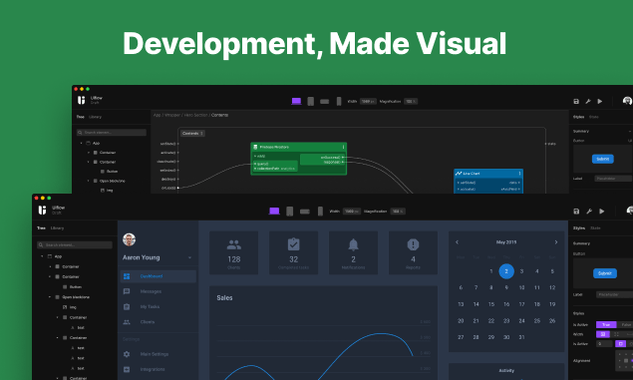The width and height of the screenshot is (633, 380).
Task: Click the Label placeholder field in front window
Action: [x=614, y=295]
